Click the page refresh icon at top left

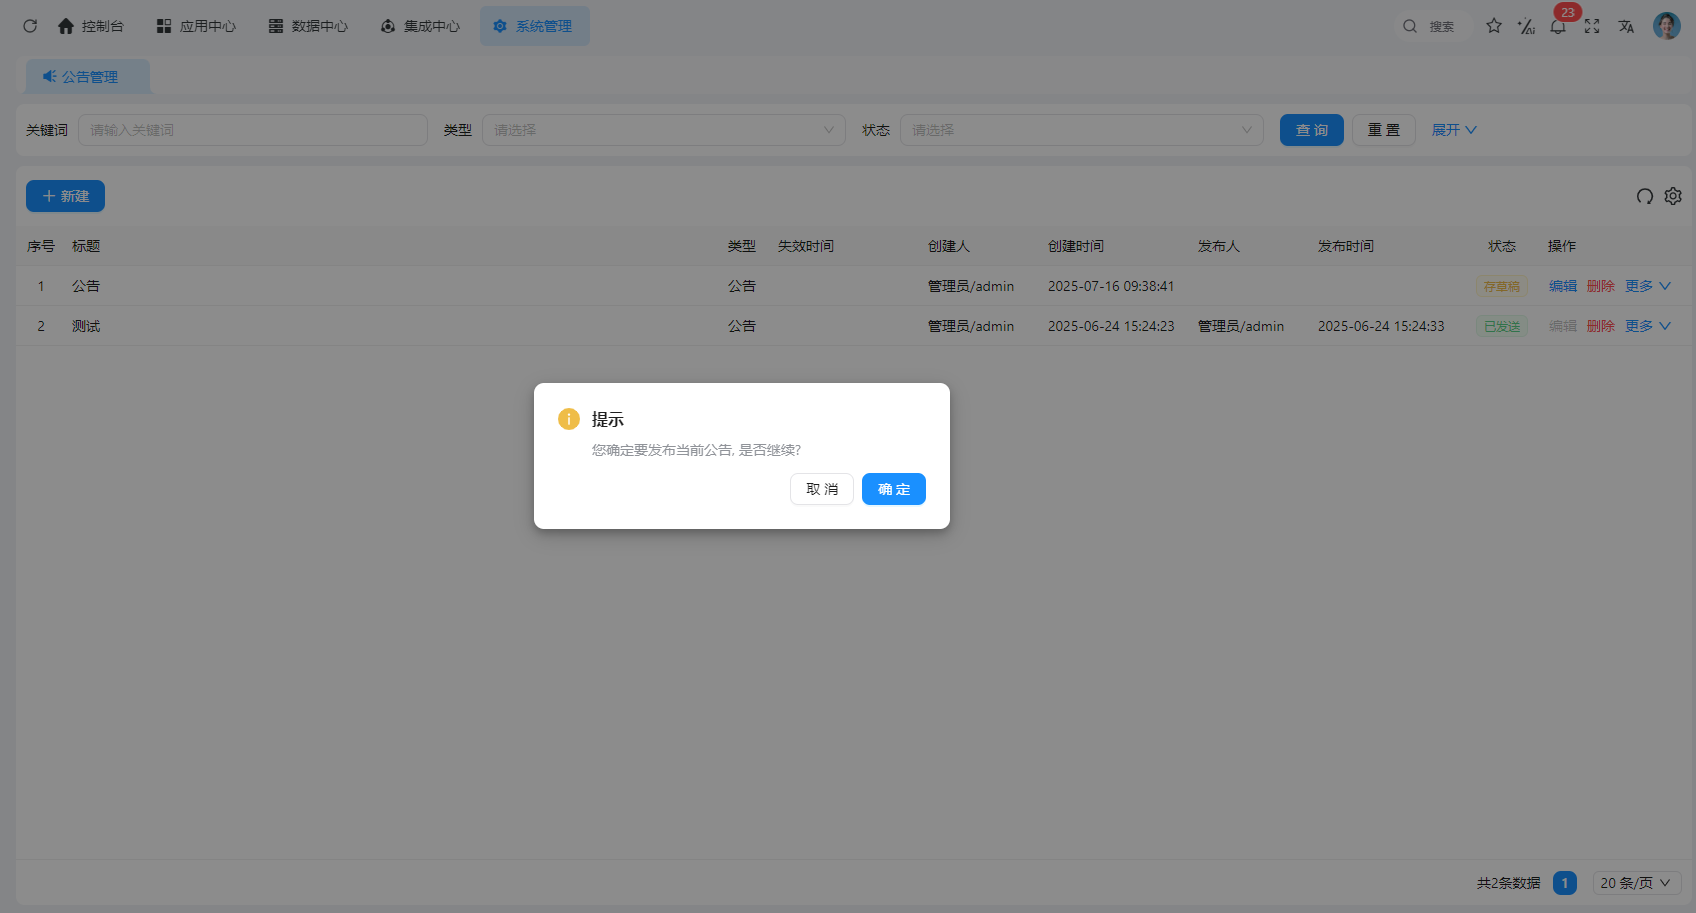pos(29,26)
